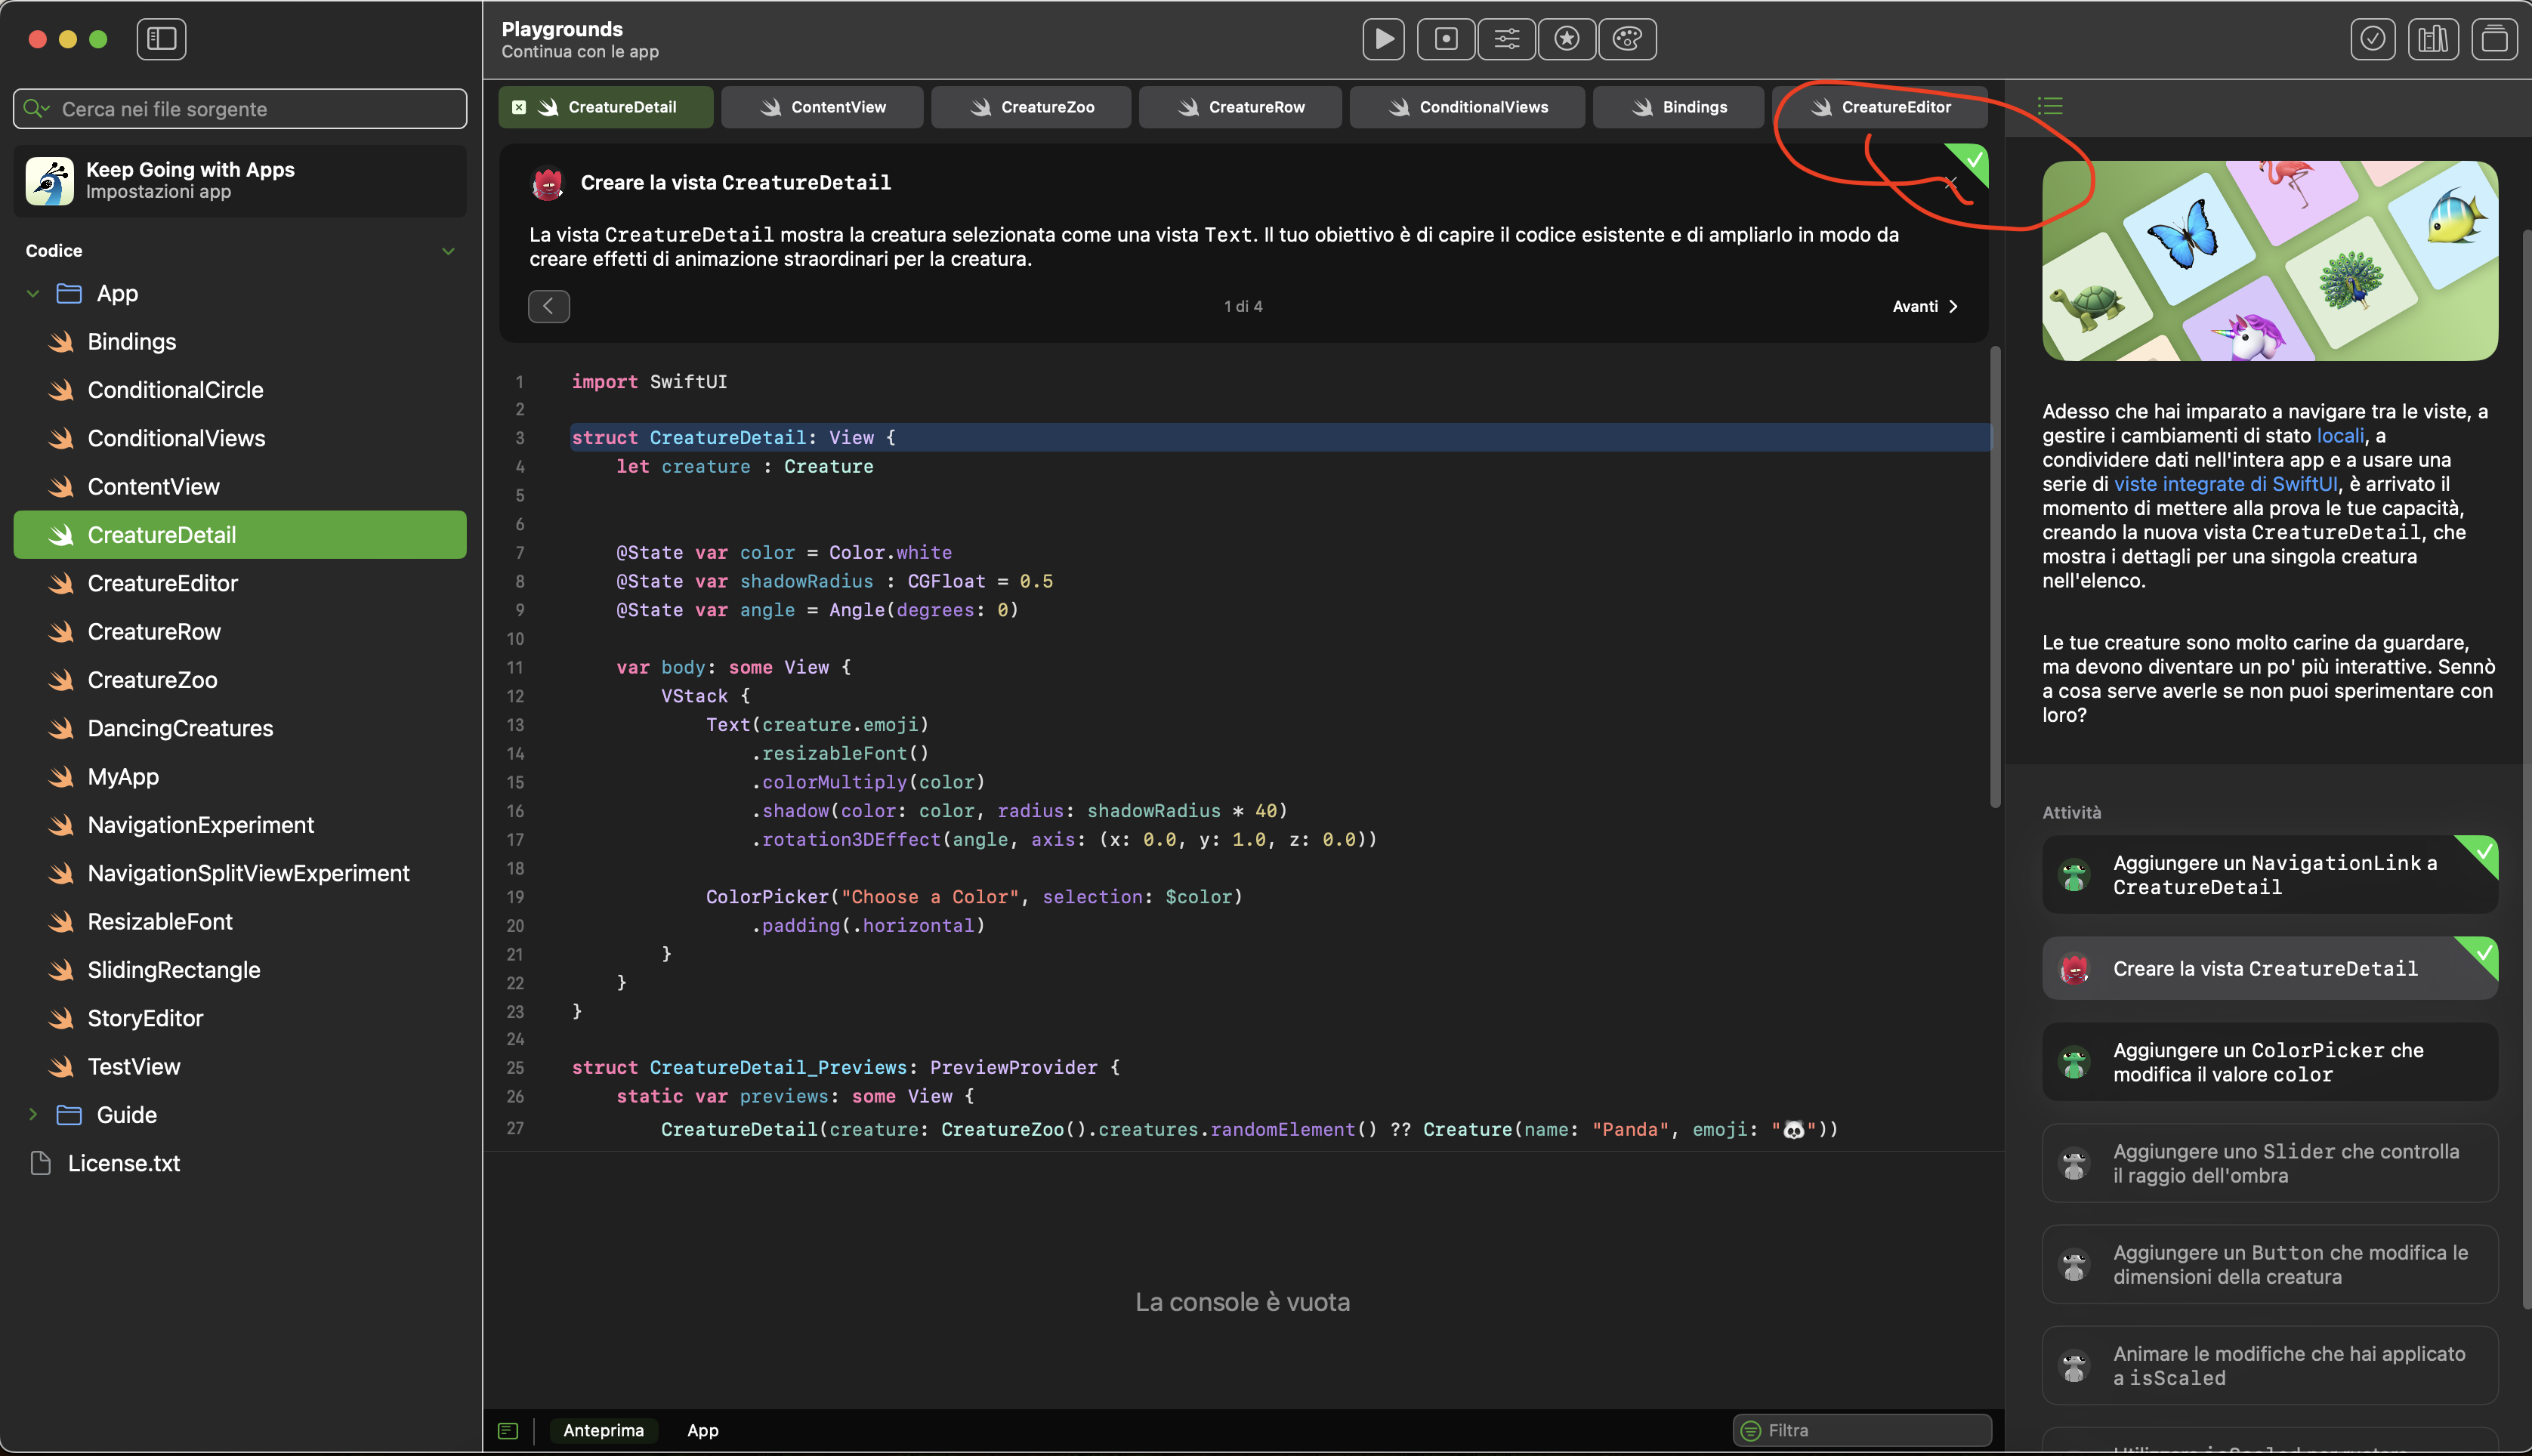2532x1456 pixels.
Task: Run the app with the play button
Action: 1383,39
